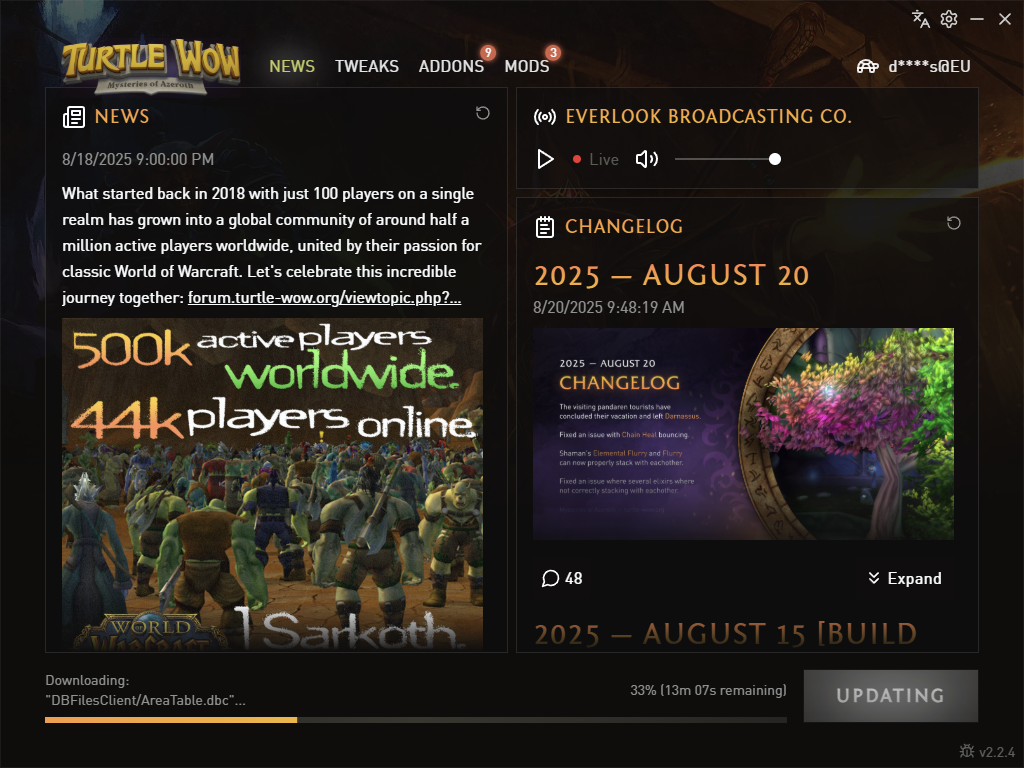This screenshot has height=768, width=1024.
Task: Open the ADDONS tab
Action: pyautogui.click(x=451, y=66)
